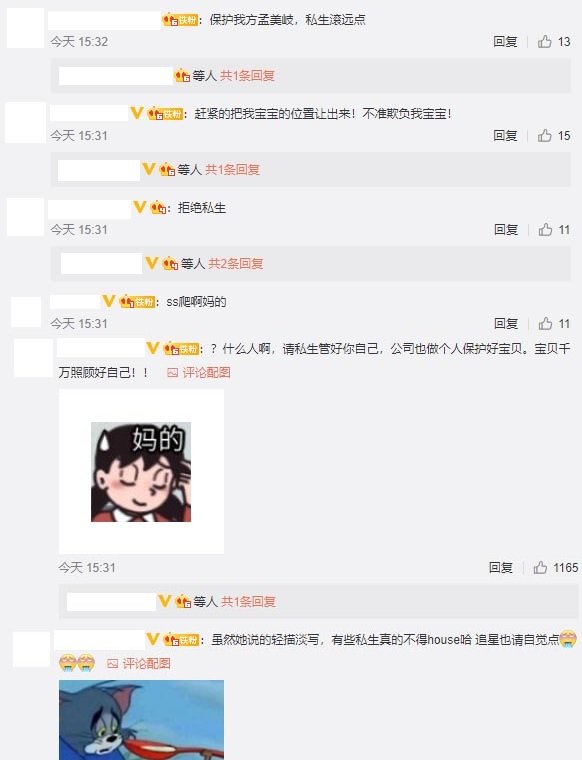Screen dimensions: 582x760
Task: Open 评论配图 link next to crying emojis
Action: coord(146,664)
